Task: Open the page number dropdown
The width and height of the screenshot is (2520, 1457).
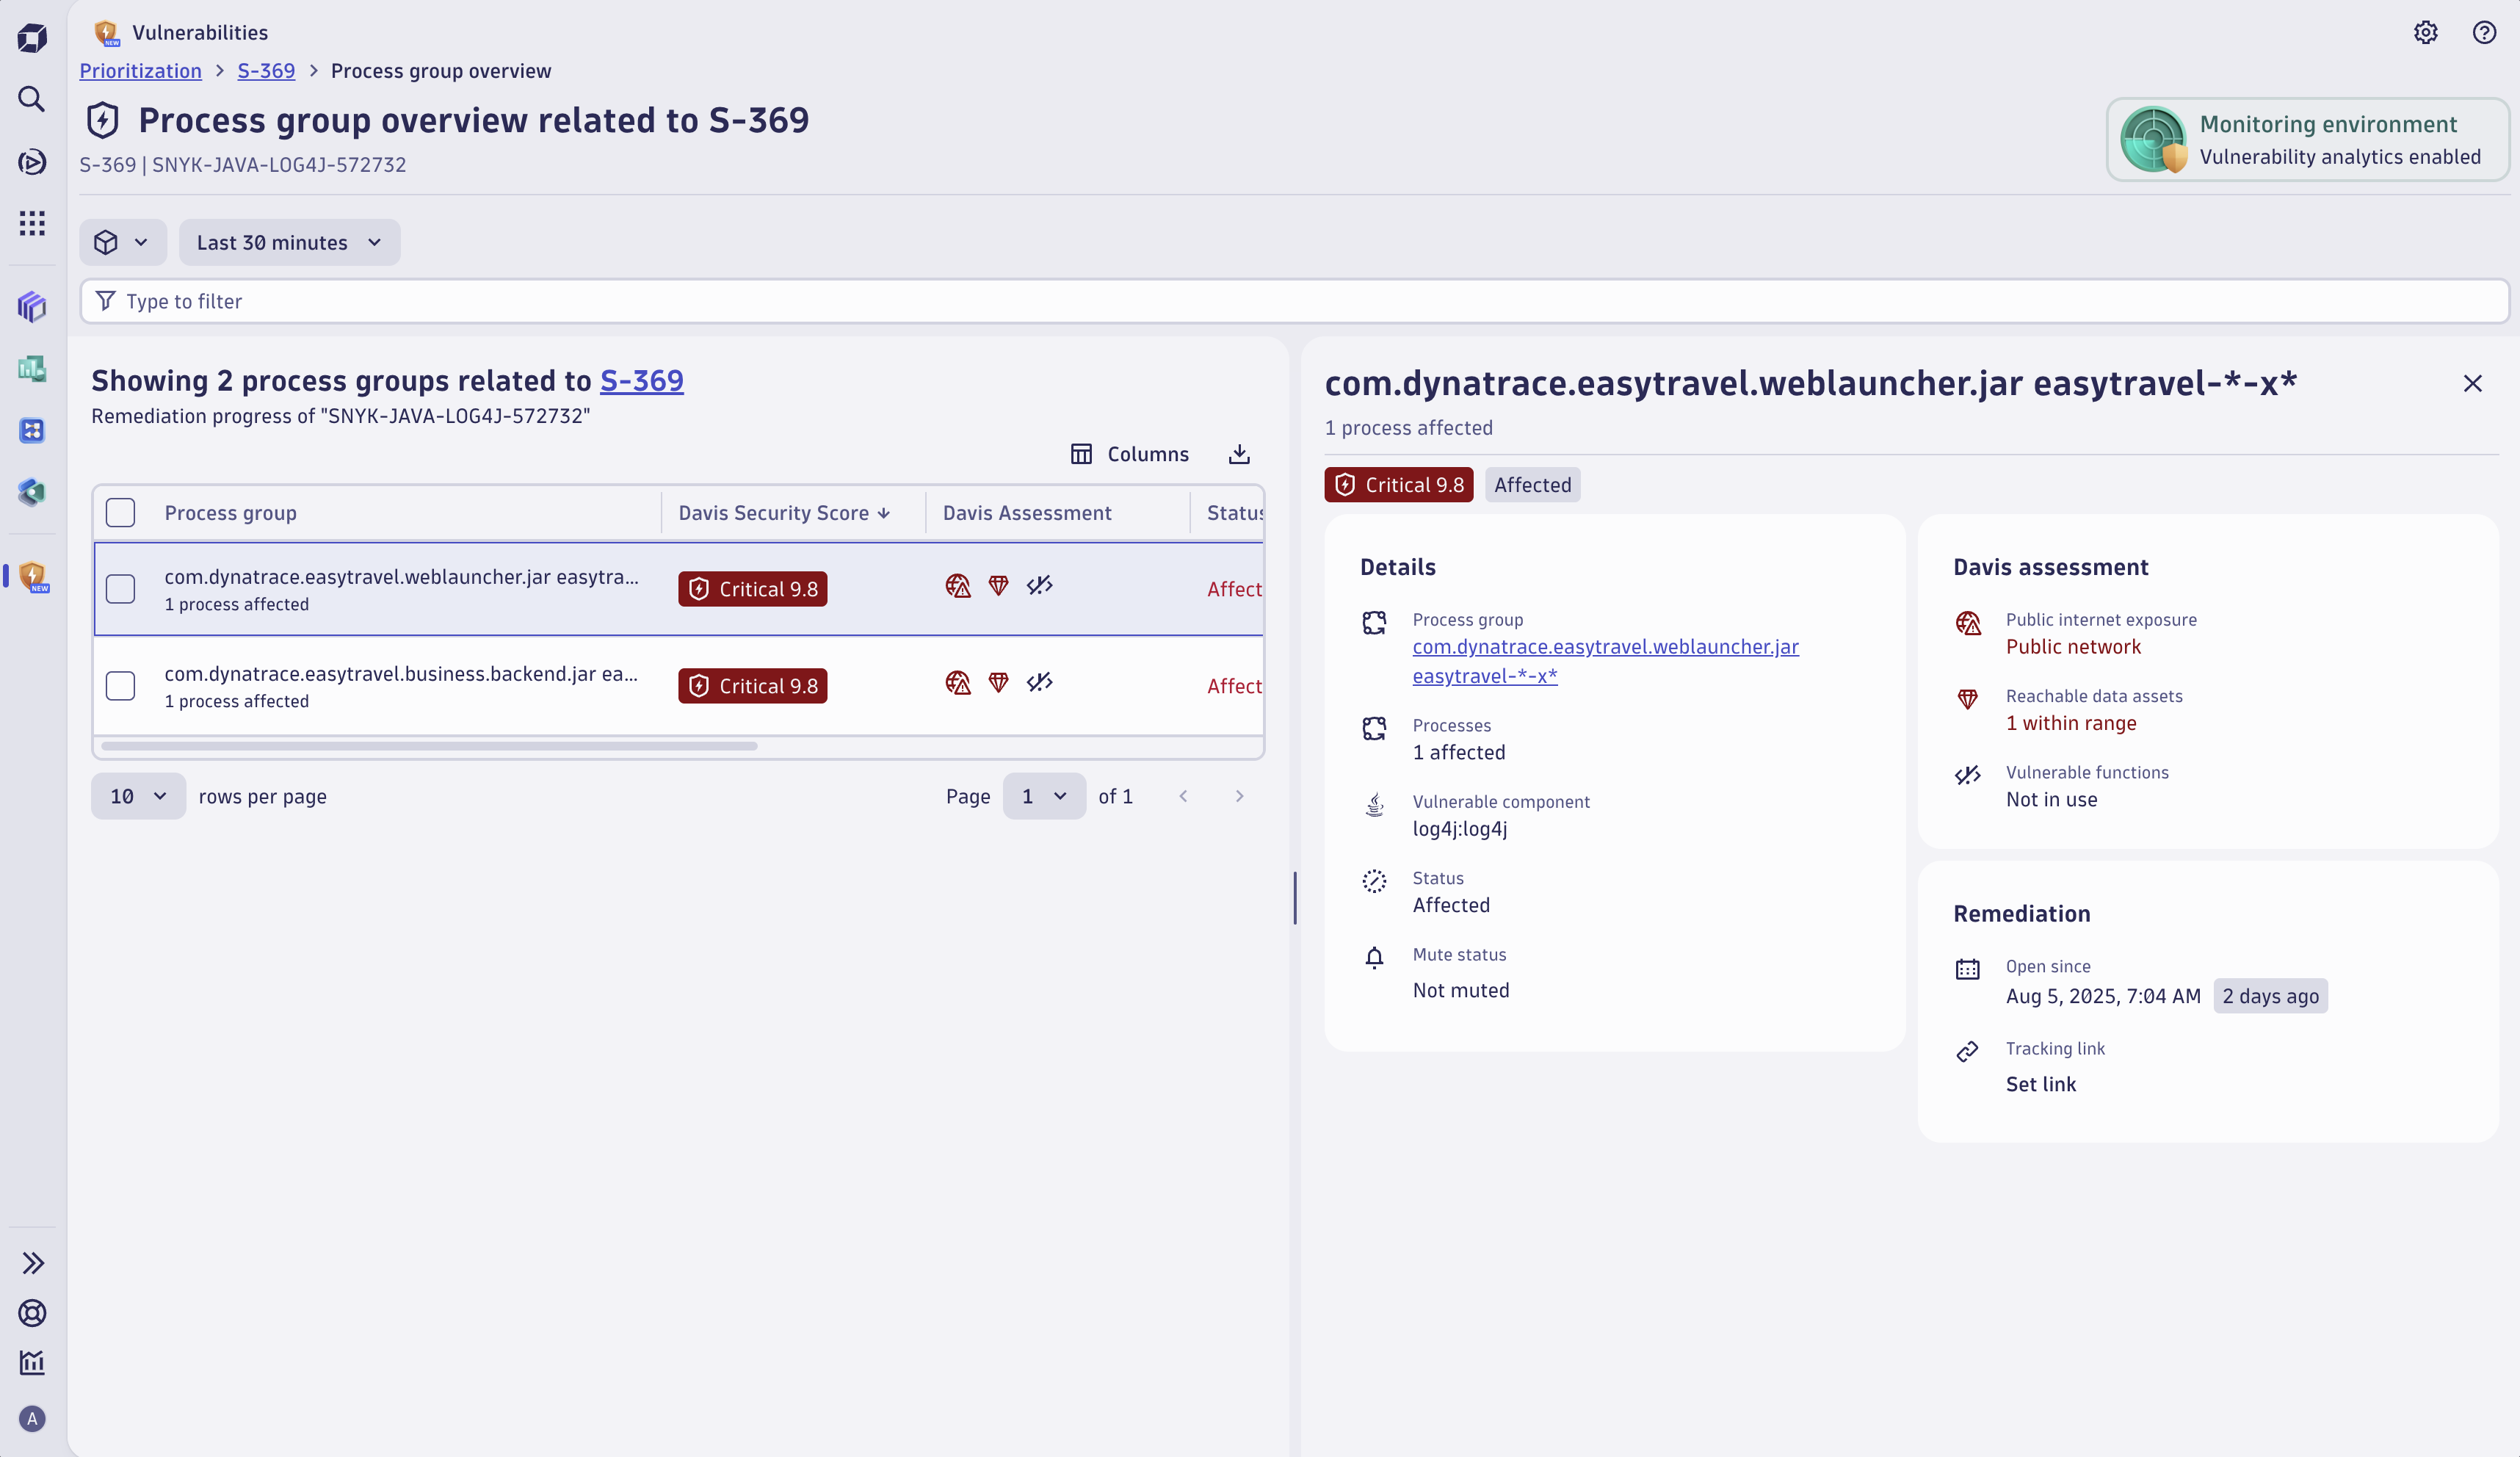Action: 1043,796
